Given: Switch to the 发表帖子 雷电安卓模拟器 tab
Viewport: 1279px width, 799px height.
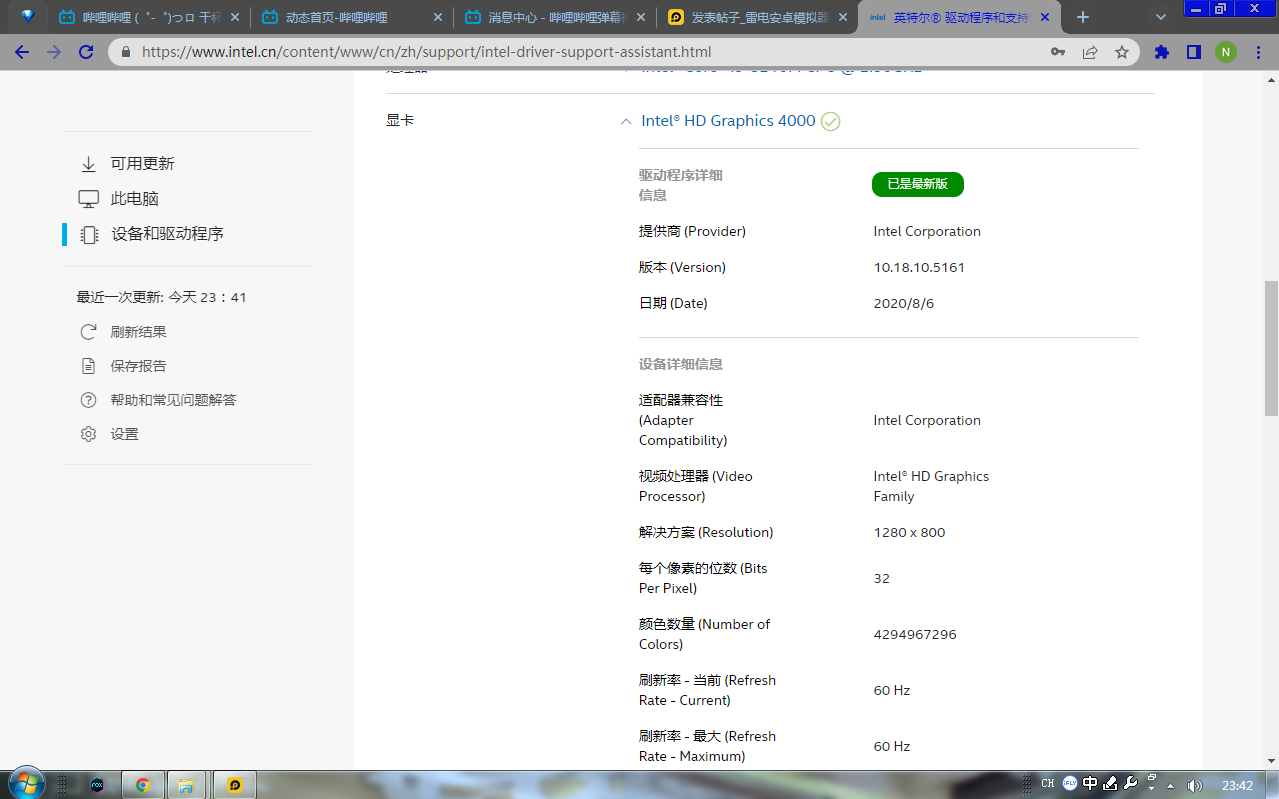Looking at the screenshot, I should 758,17.
